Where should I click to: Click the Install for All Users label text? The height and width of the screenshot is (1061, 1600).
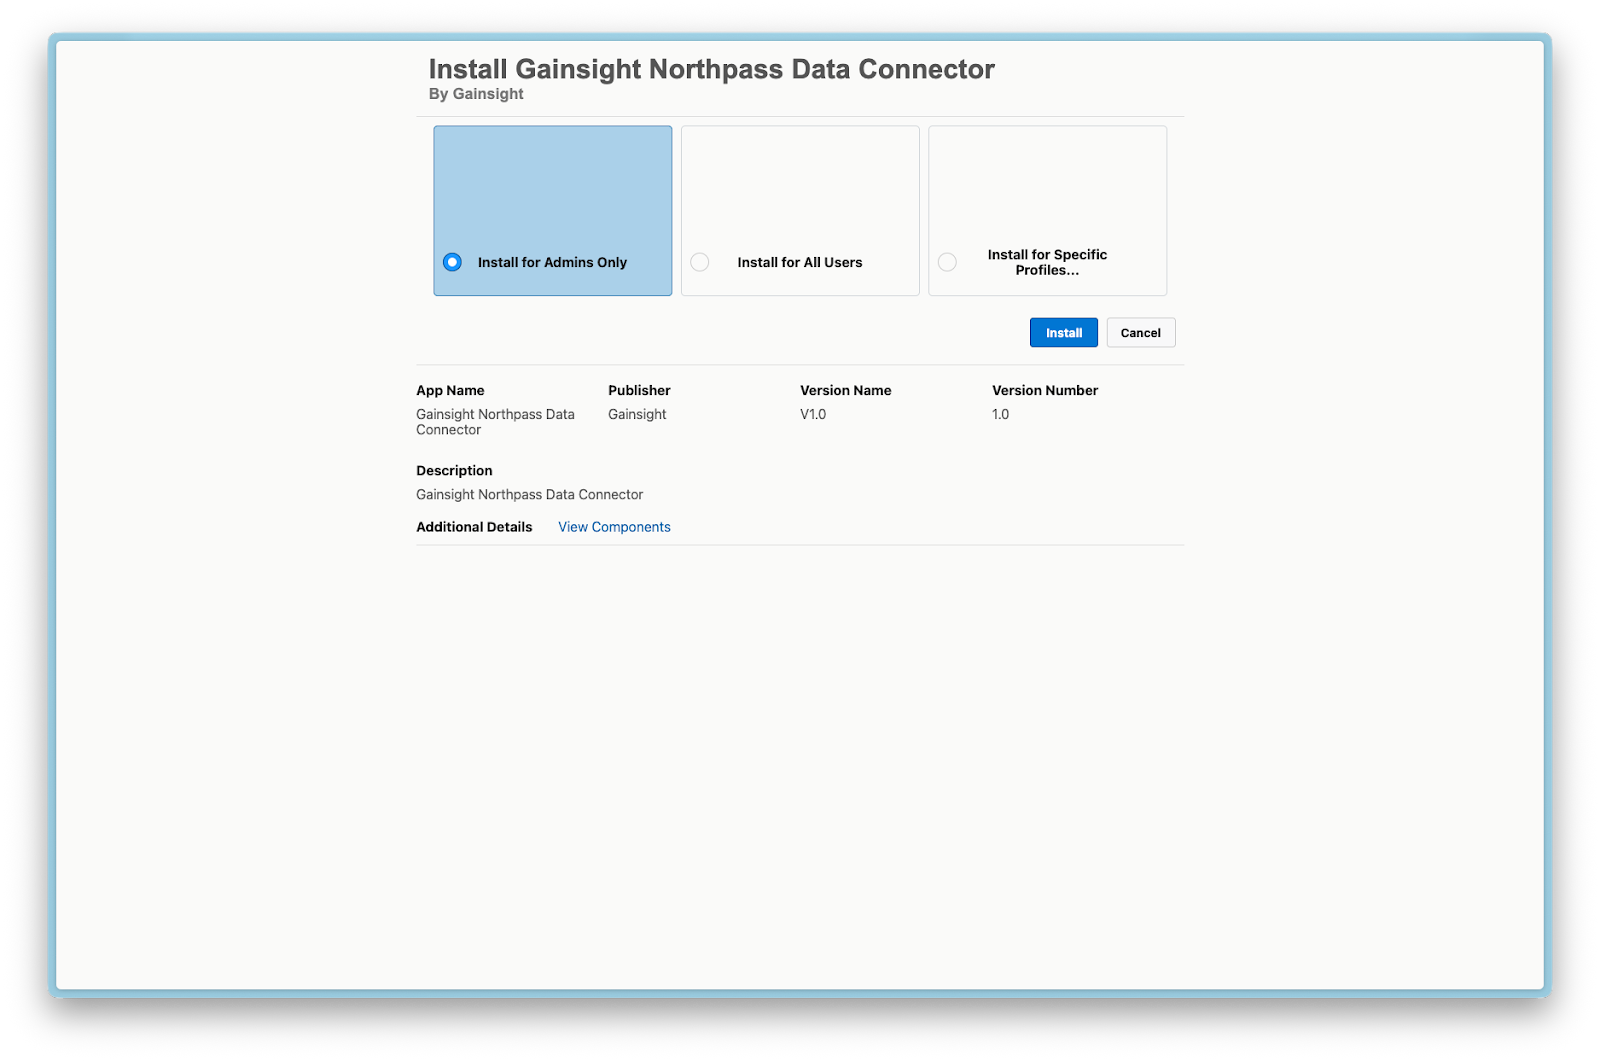point(799,262)
